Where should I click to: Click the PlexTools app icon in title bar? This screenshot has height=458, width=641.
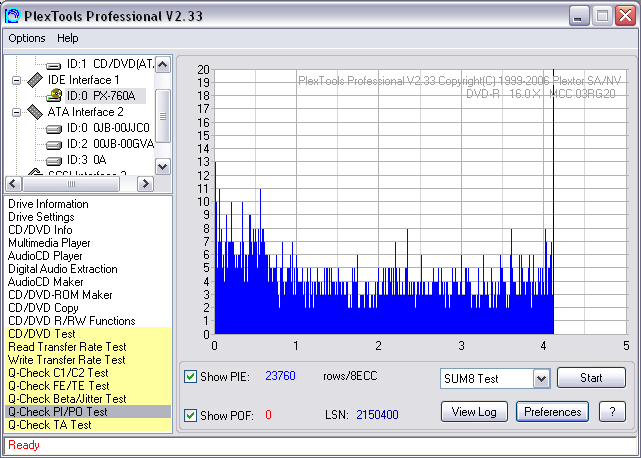(x=12, y=16)
